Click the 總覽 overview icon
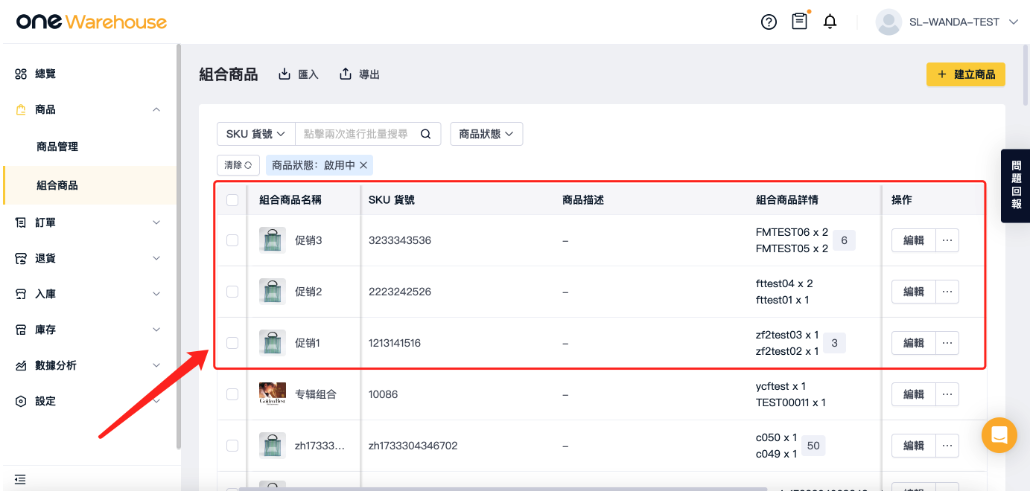This screenshot has width=1030, height=491. [20, 74]
